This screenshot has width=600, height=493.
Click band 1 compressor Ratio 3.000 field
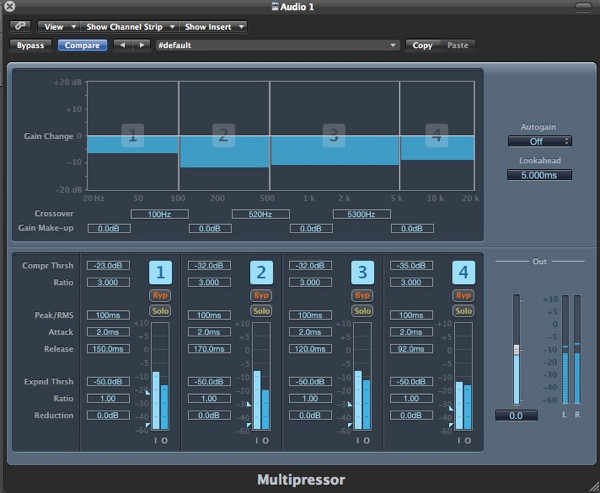point(108,282)
